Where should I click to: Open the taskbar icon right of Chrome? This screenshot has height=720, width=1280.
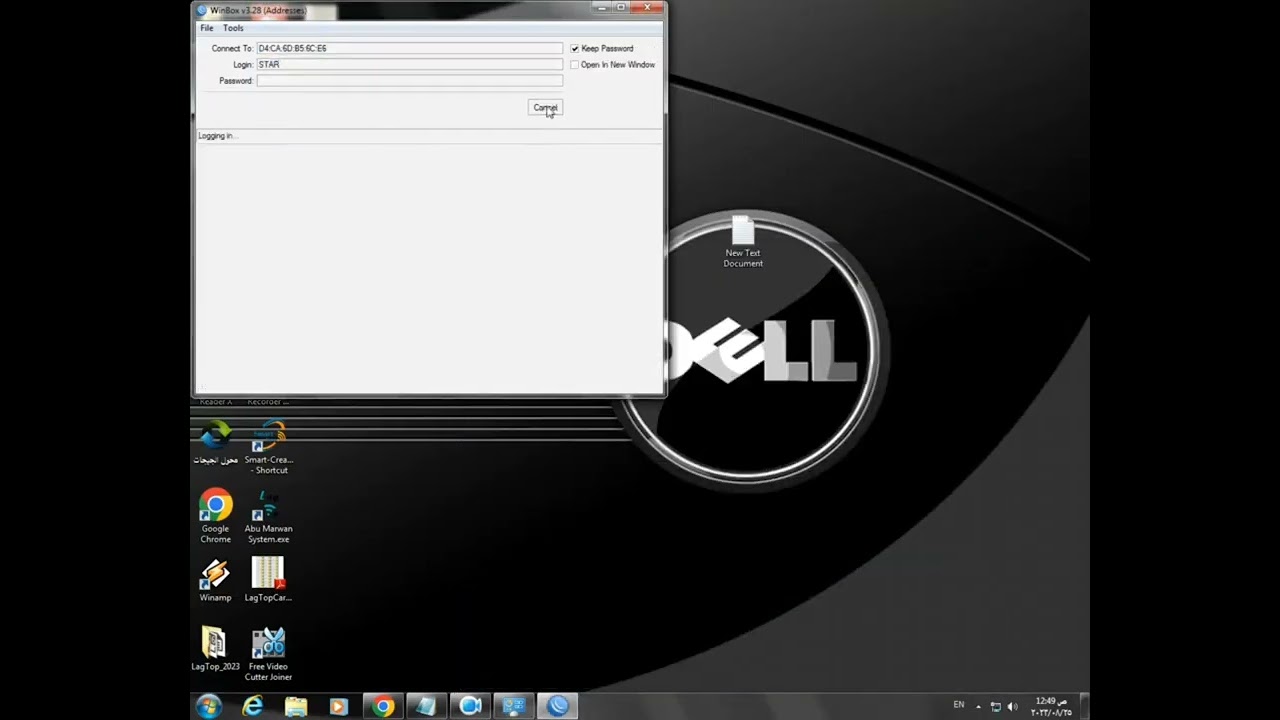[x=426, y=706]
